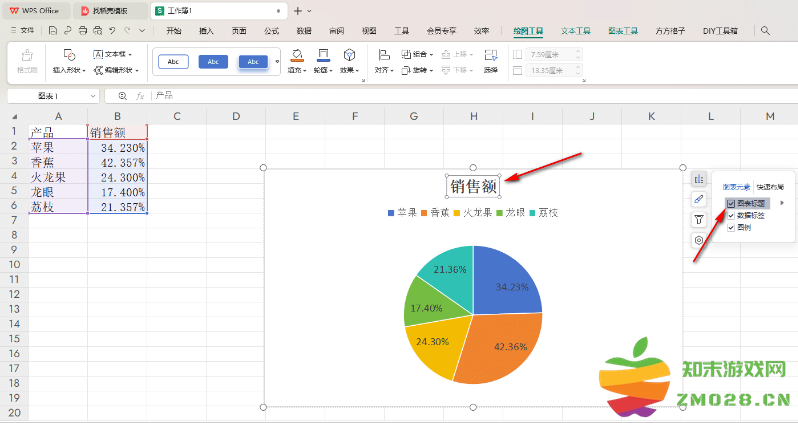
Task: Open the 插入形状 insert shape dropdown
Action: 70,71
